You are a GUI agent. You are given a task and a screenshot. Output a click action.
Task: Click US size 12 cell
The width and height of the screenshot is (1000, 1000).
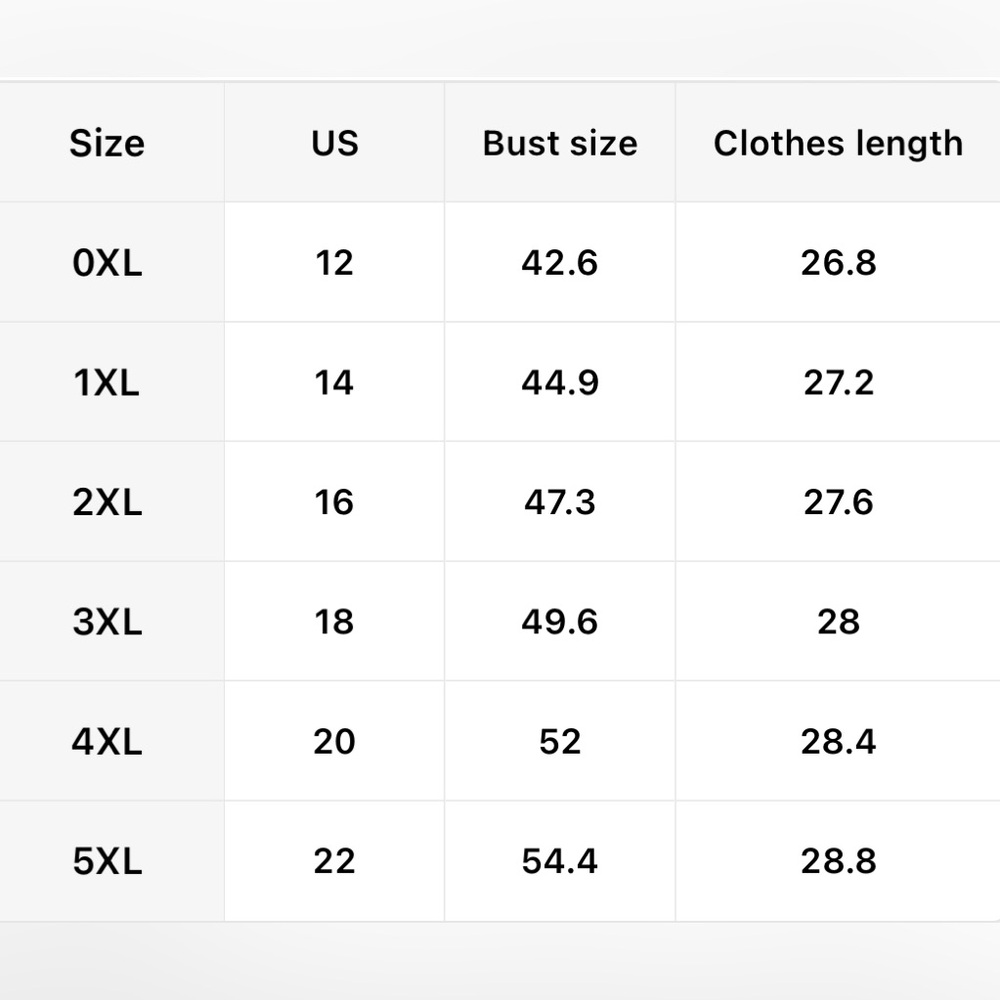point(335,263)
